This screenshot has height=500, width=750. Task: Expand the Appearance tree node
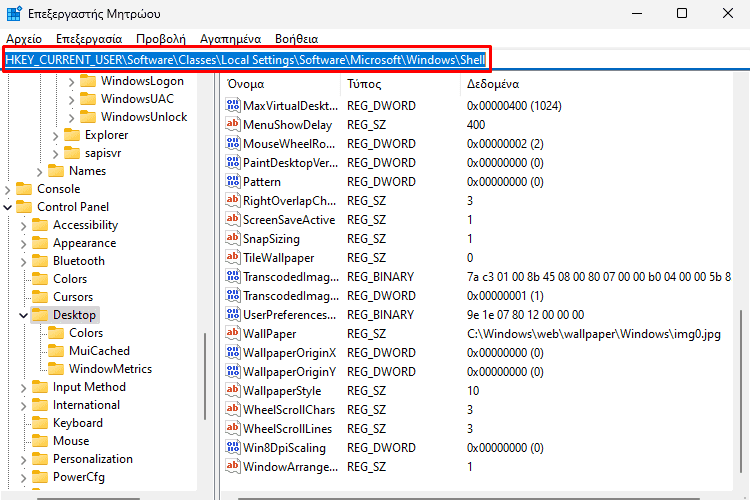pos(23,244)
